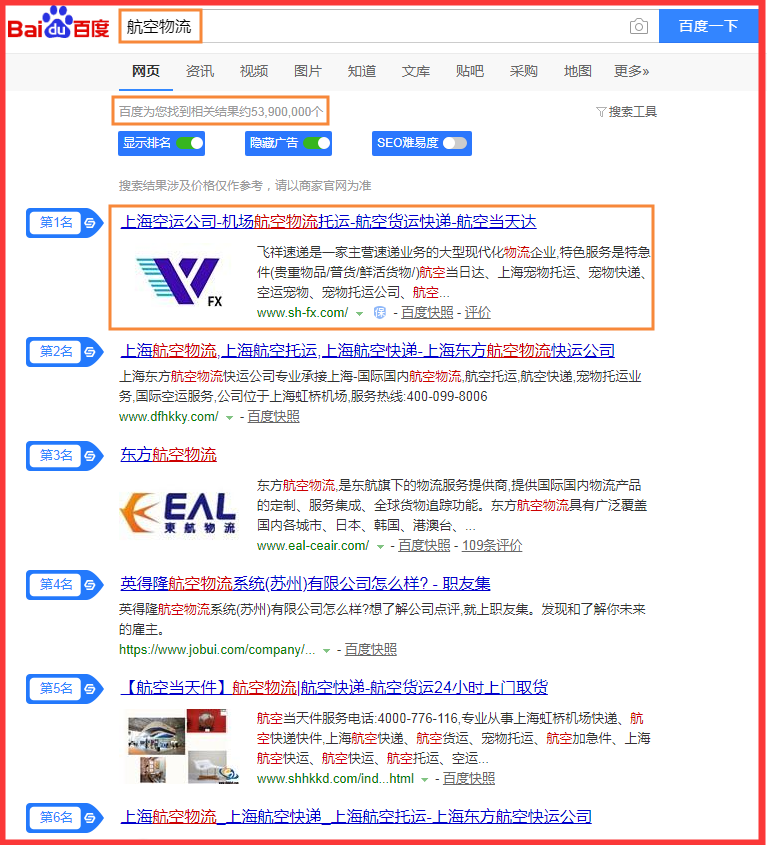Switch to the 知道 tab

362,71
